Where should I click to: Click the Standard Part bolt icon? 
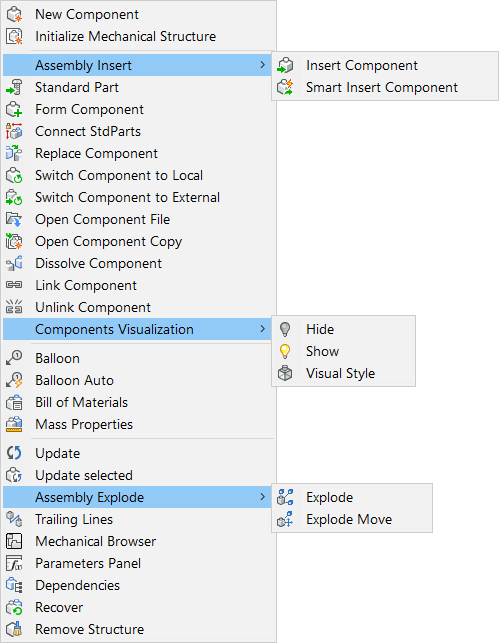coord(14,87)
